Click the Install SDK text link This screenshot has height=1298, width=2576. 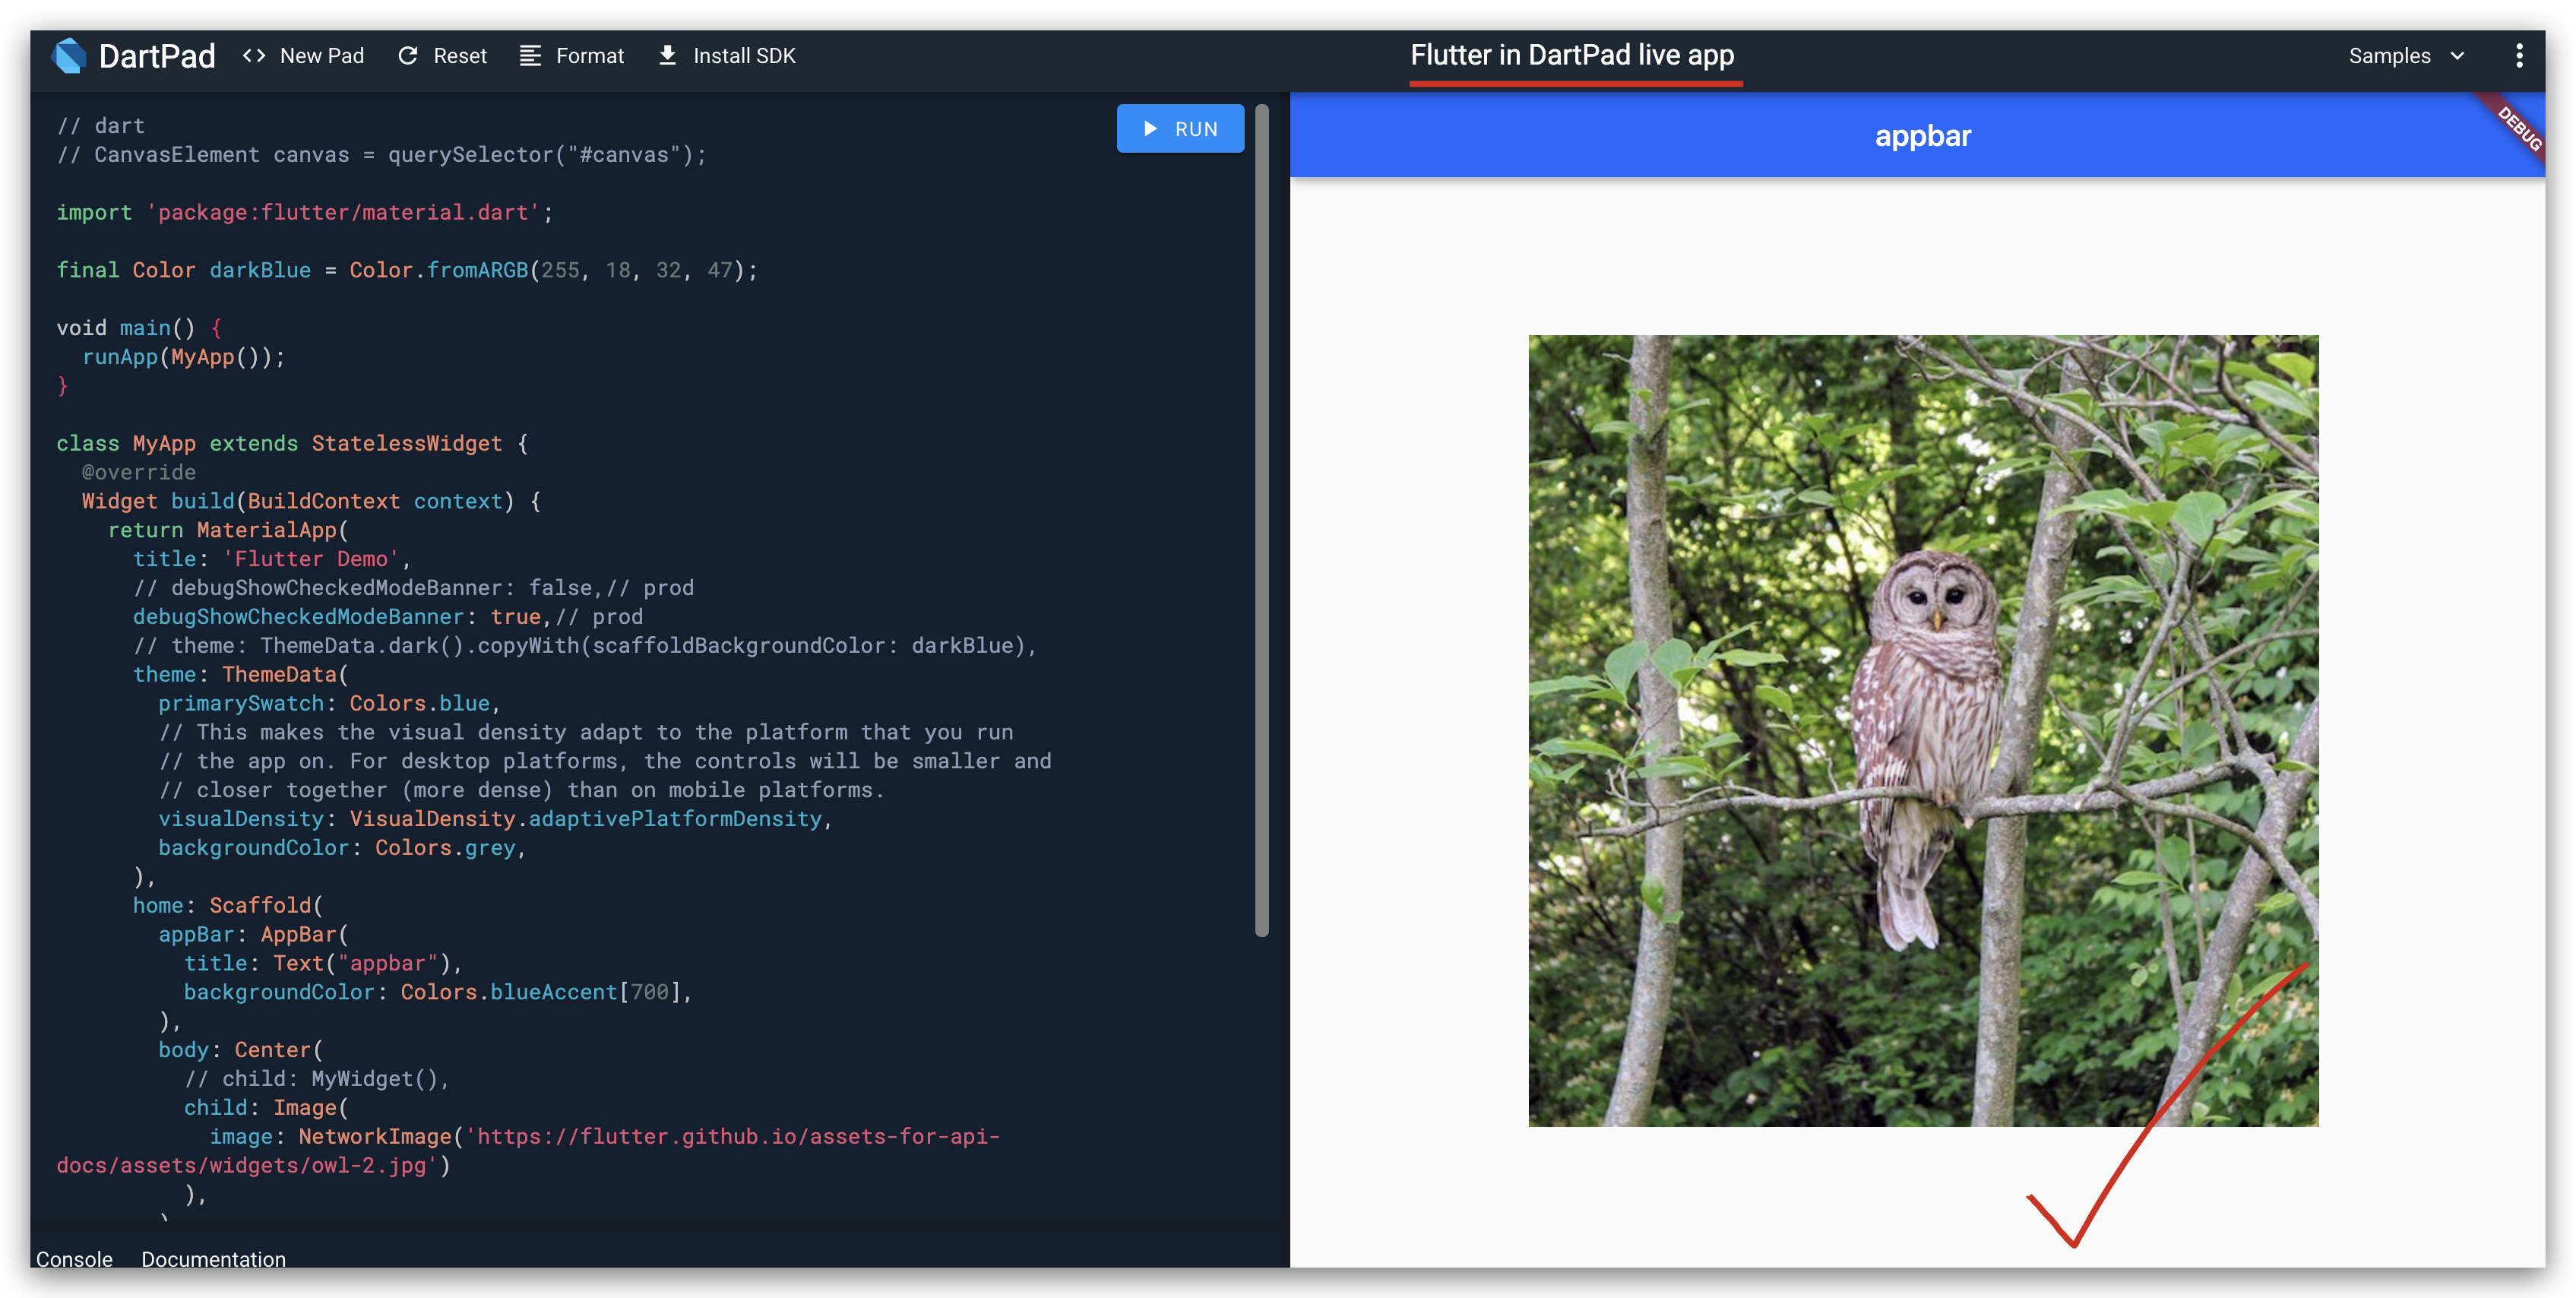(x=744, y=56)
